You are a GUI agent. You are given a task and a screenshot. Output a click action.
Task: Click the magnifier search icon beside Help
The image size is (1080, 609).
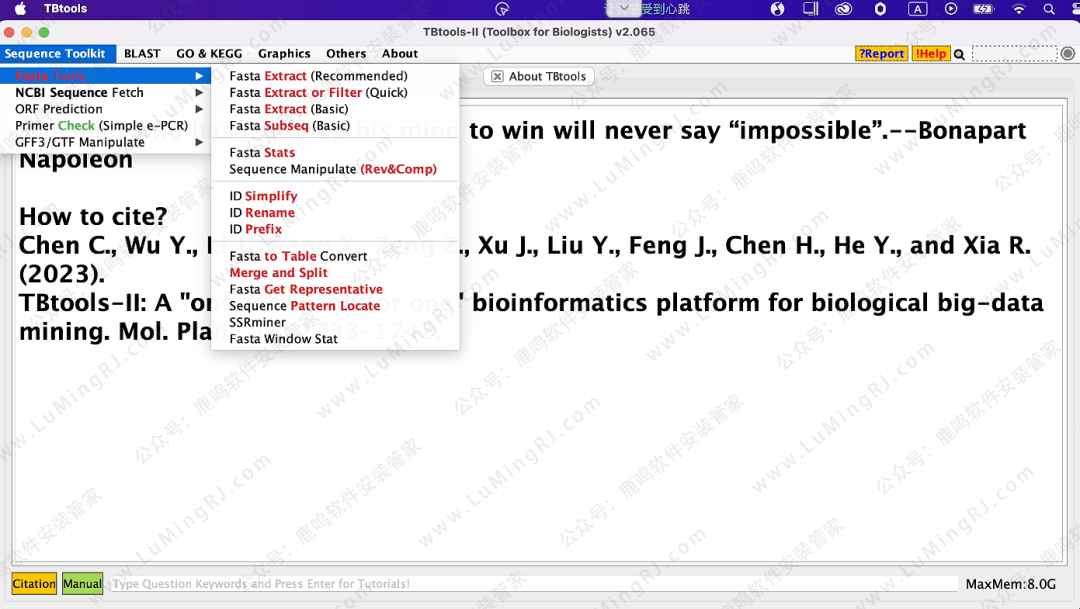coord(960,54)
